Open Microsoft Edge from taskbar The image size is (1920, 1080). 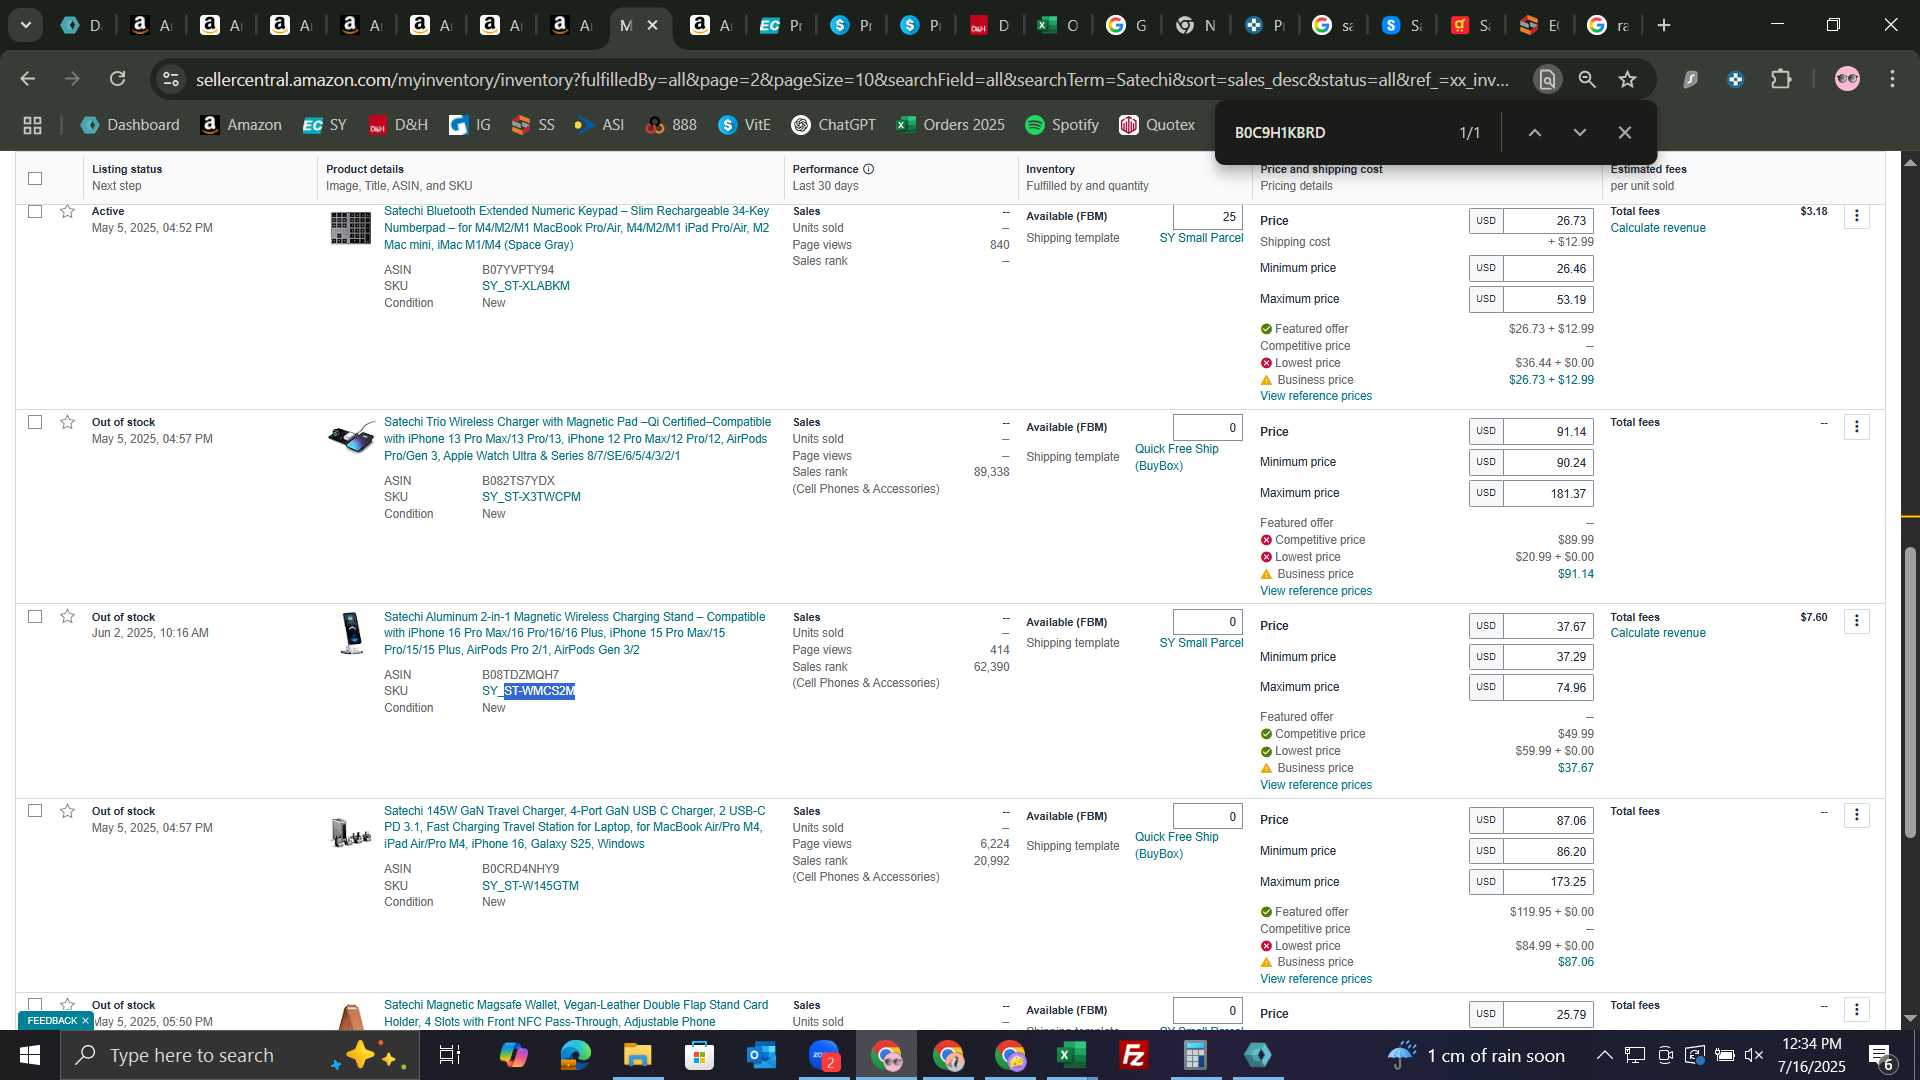575,1055
